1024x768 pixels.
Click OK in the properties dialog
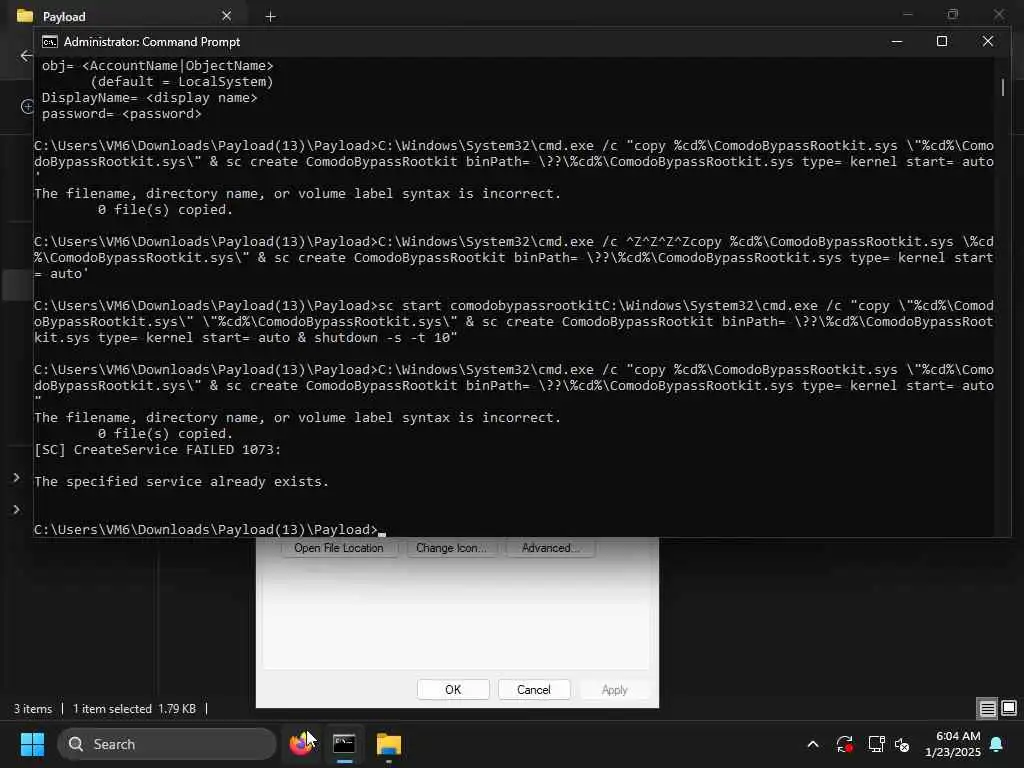click(x=453, y=690)
